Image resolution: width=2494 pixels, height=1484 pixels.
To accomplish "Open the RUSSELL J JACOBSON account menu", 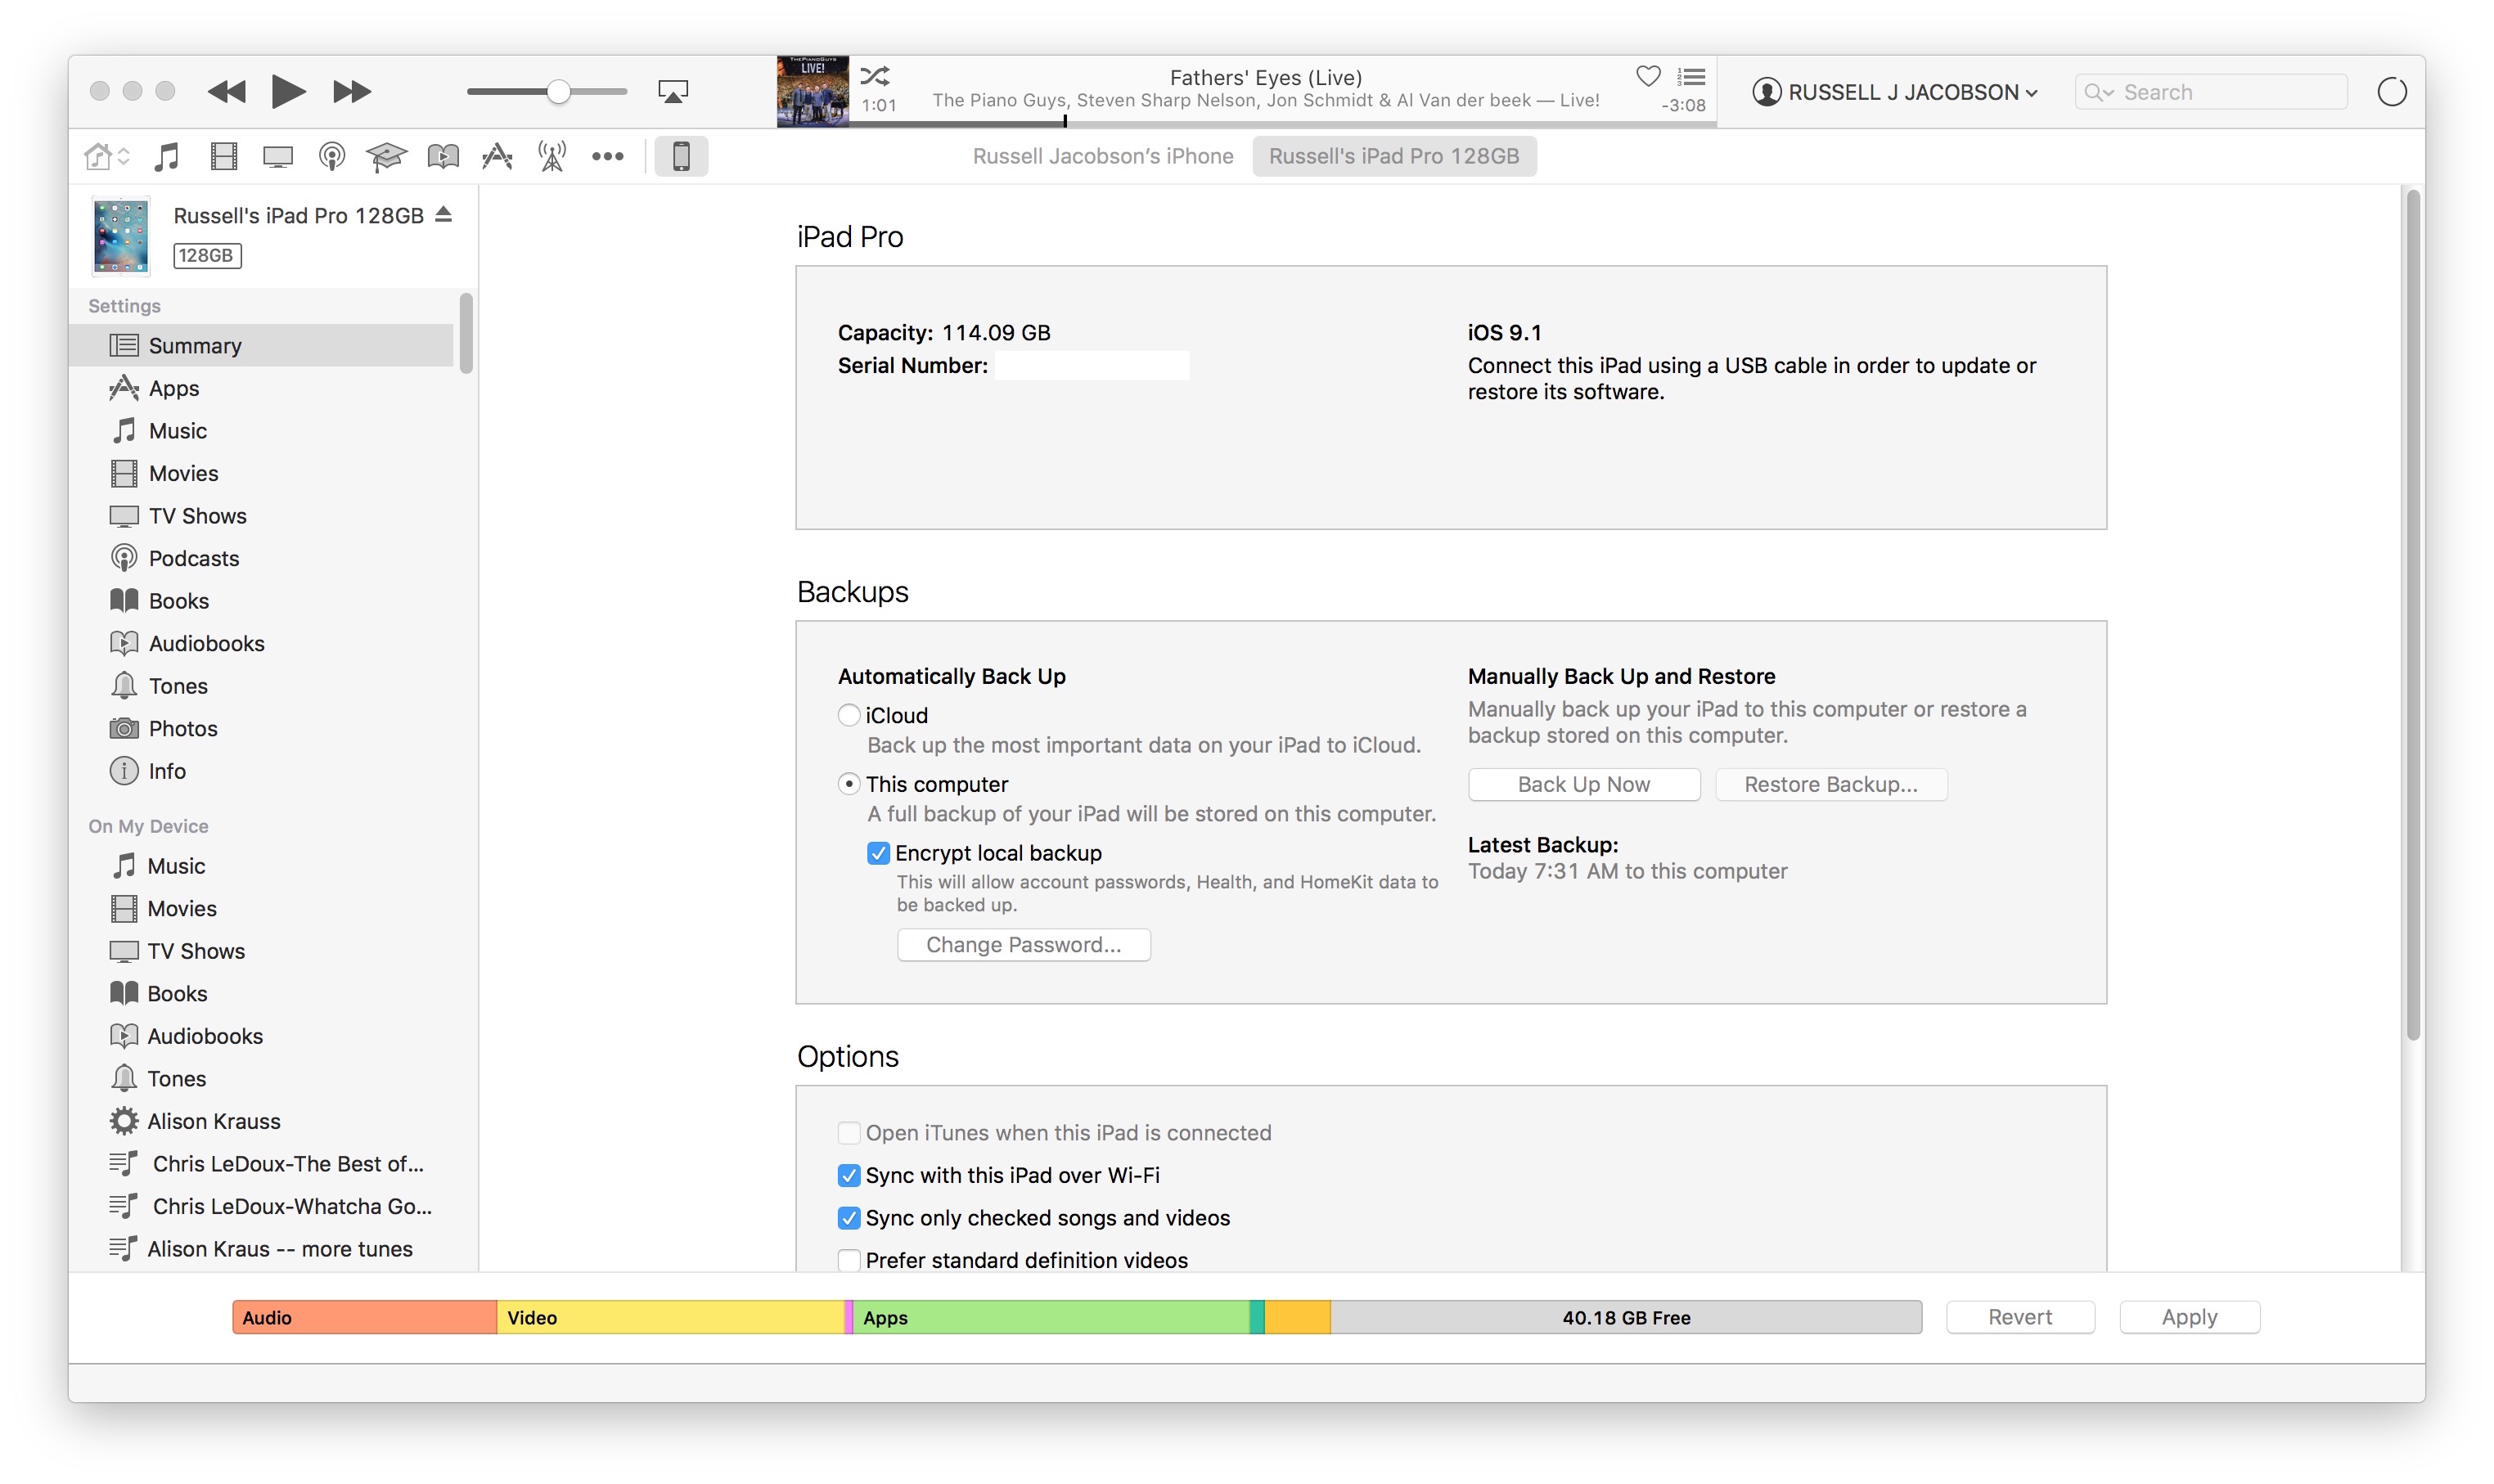I will (x=1895, y=92).
